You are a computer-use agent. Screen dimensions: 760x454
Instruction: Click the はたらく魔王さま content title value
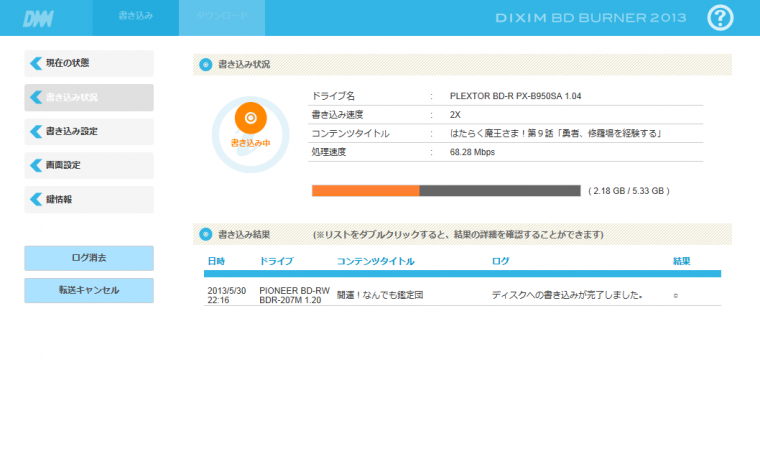click(x=555, y=133)
